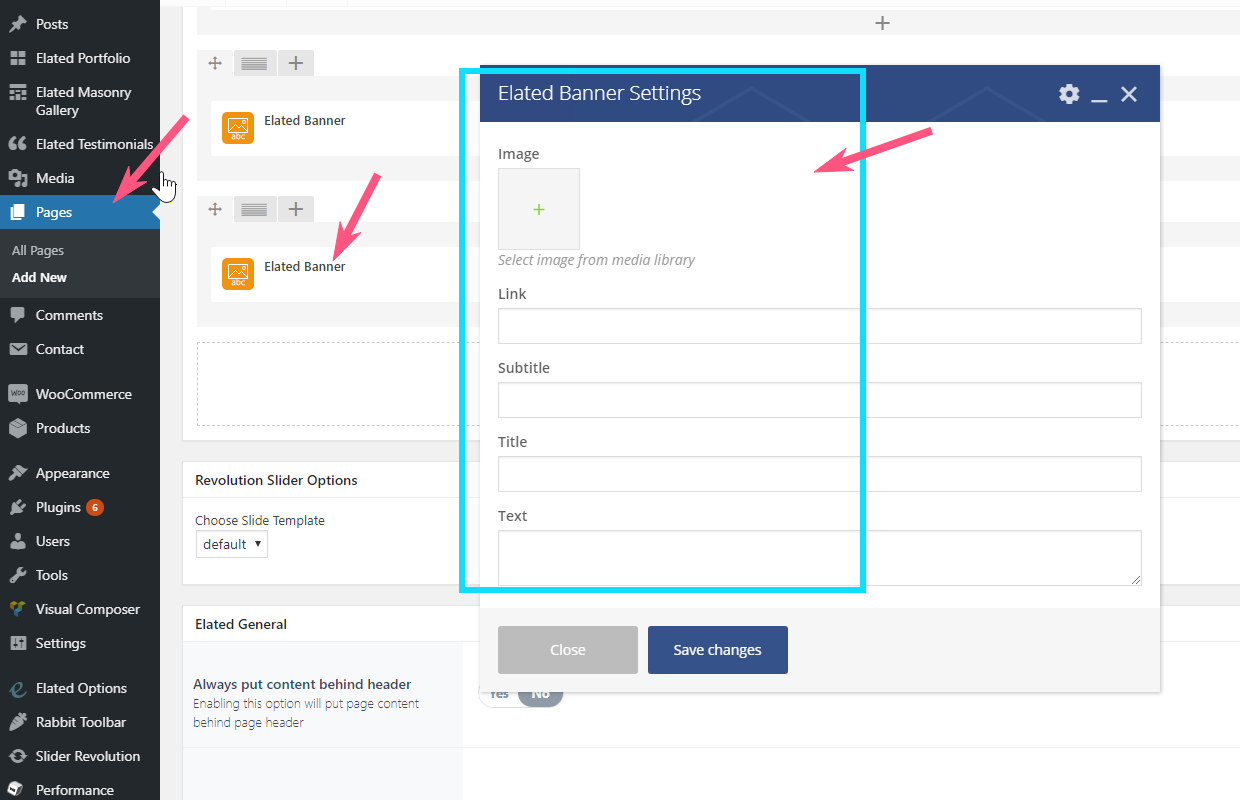Screen dimensions: 1240x800
Task: Click Revolution Slider Options heading
Action: pyautogui.click(x=276, y=480)
